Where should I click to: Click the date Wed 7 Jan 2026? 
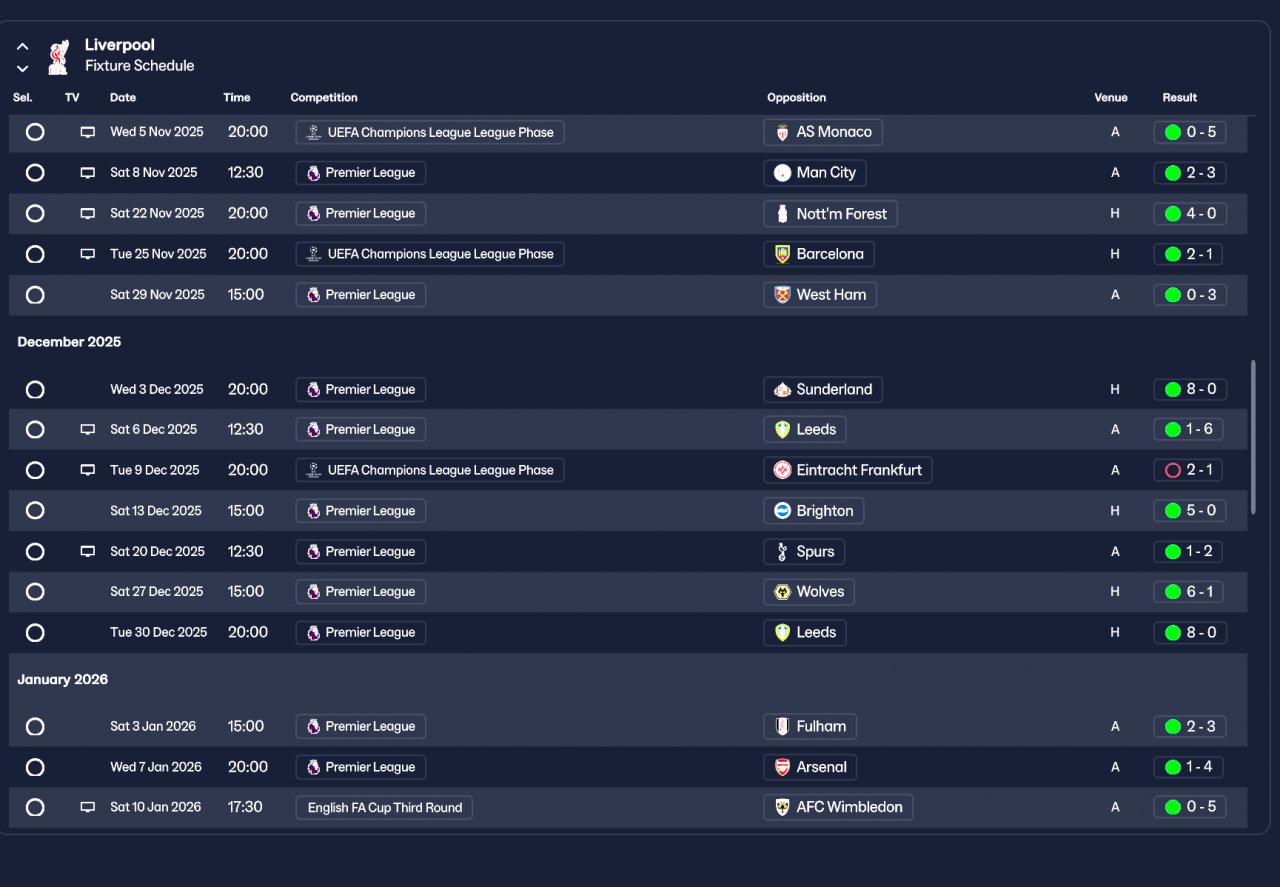click(x=156, y=767)
